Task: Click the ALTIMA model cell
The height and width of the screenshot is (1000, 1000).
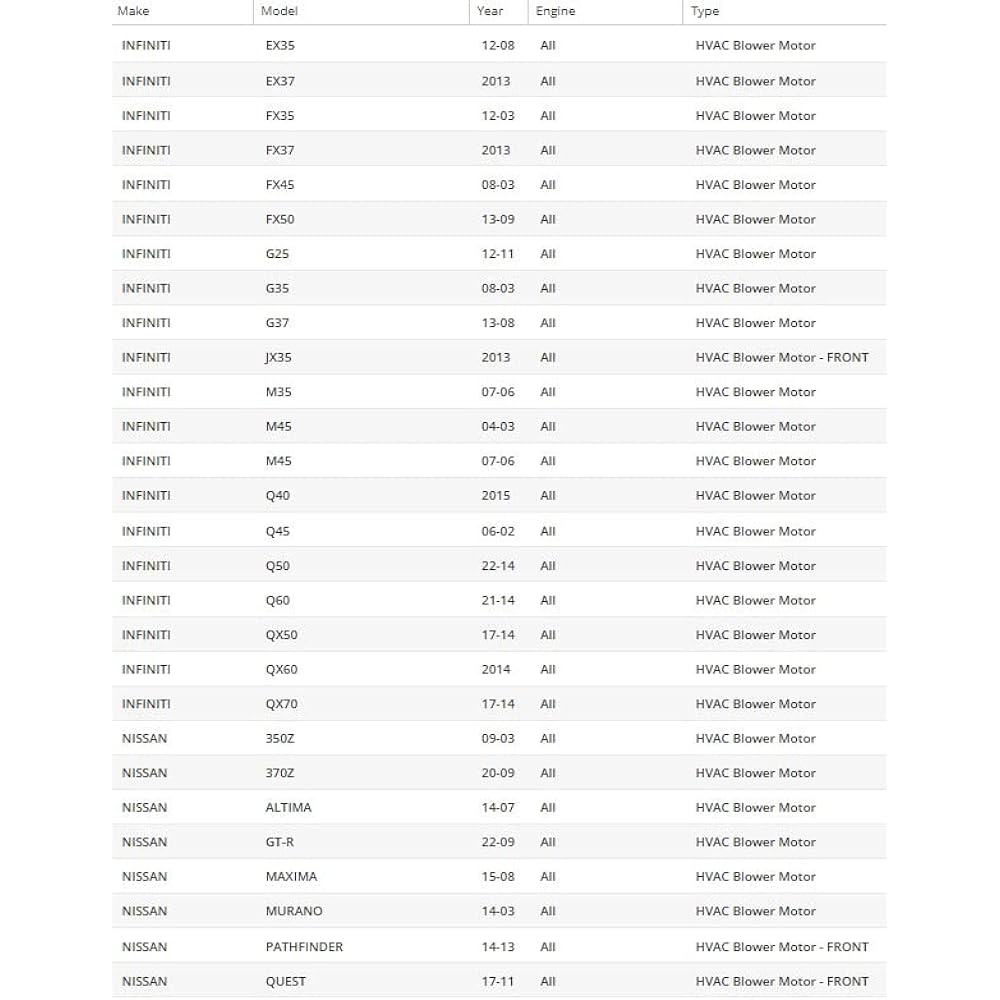Action: (288, 807)
